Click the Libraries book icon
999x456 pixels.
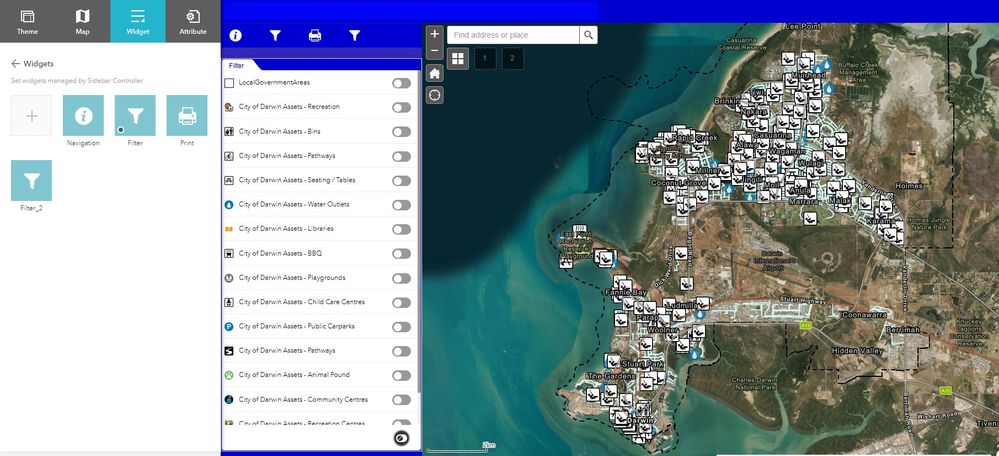[229, 229]
